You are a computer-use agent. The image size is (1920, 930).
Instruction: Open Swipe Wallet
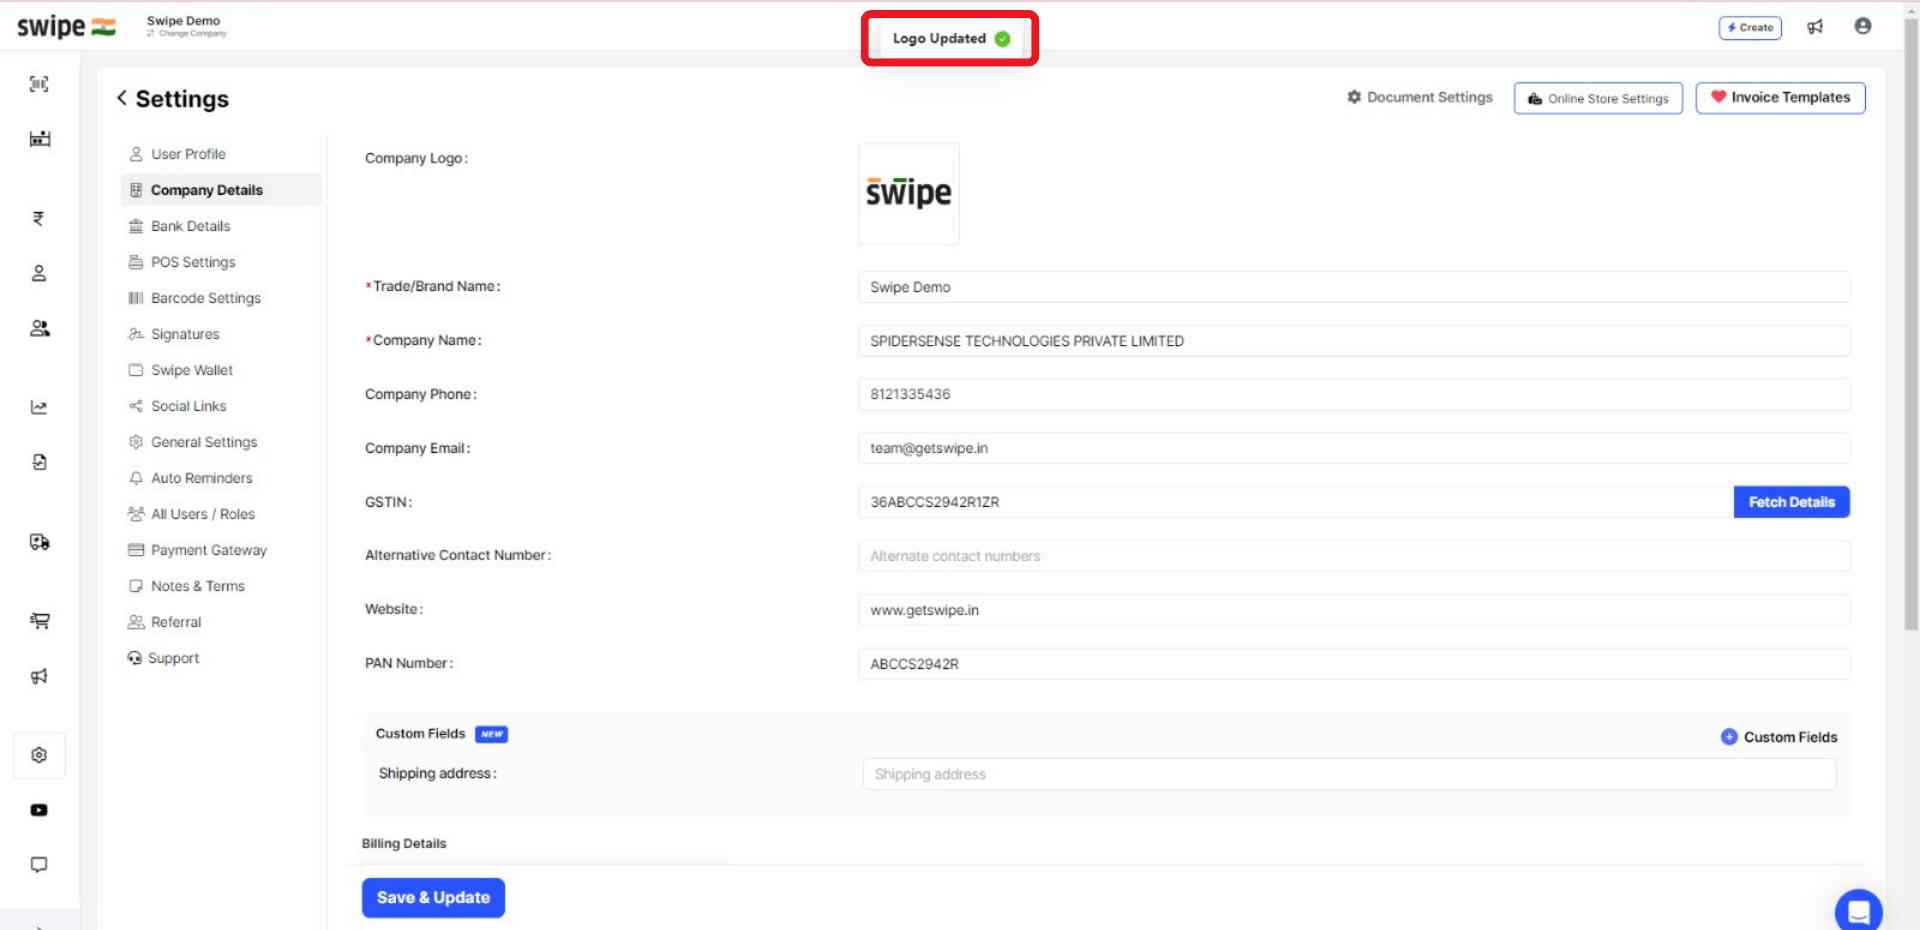click(x=221, y=370)
